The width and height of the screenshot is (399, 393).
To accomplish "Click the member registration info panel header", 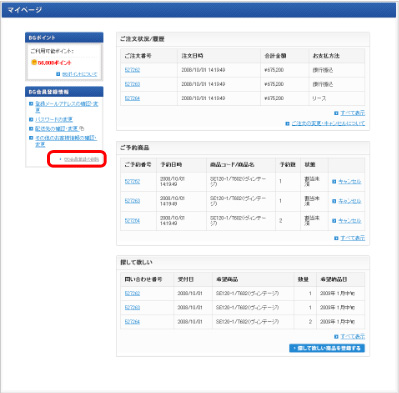I will [64, 92].
